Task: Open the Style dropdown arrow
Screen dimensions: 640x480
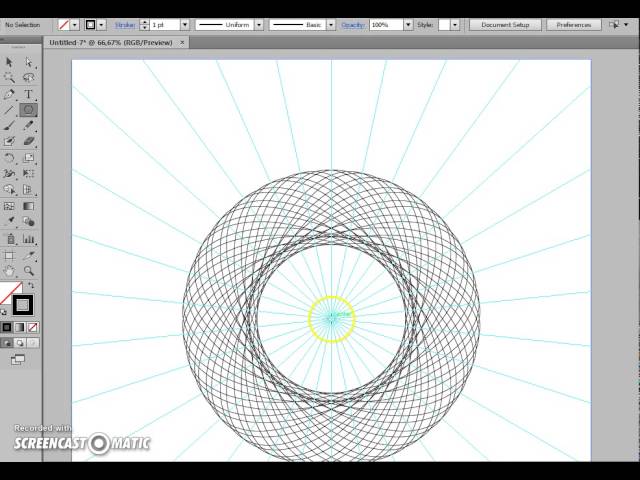Action: 455,25
